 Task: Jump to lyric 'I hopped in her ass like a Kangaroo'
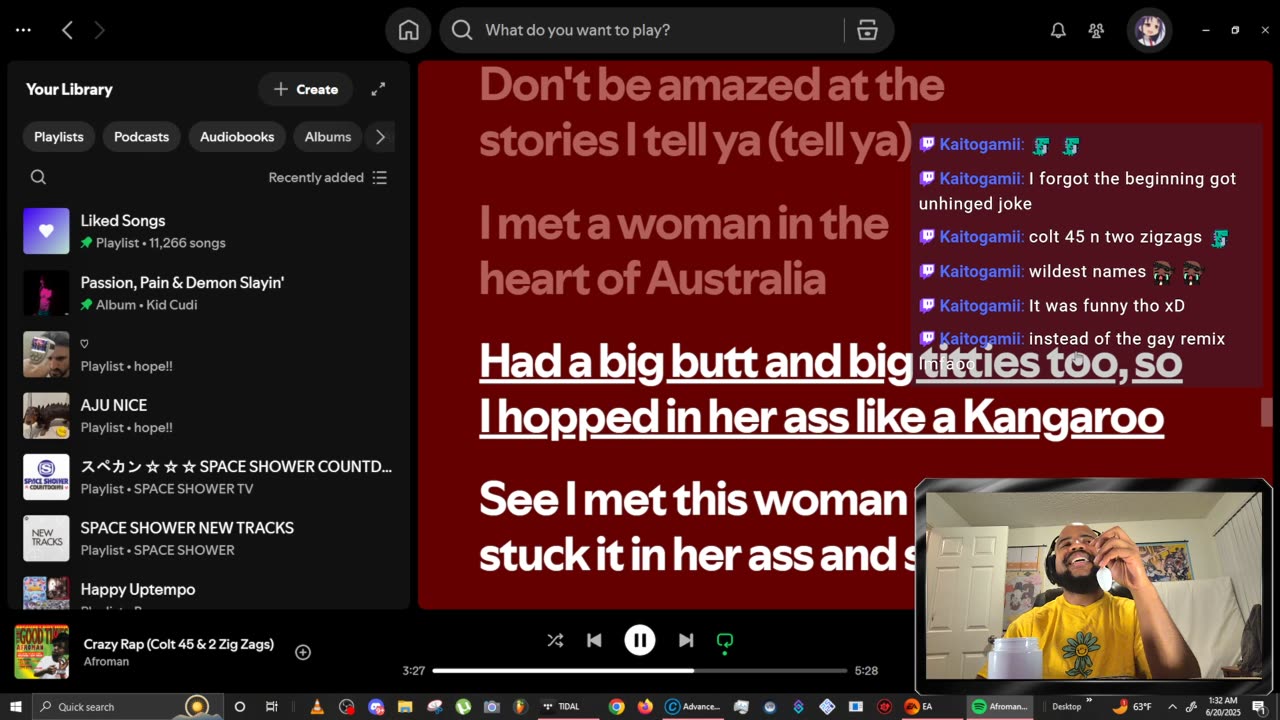(x=821, y=417)
